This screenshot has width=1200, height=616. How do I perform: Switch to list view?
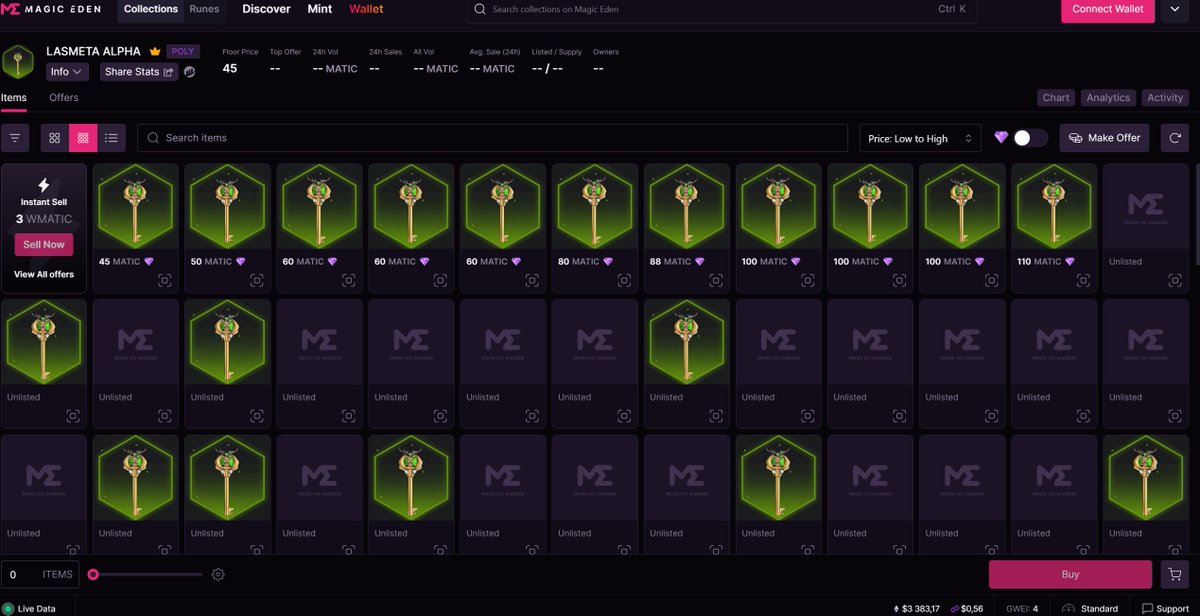point(111,138)
